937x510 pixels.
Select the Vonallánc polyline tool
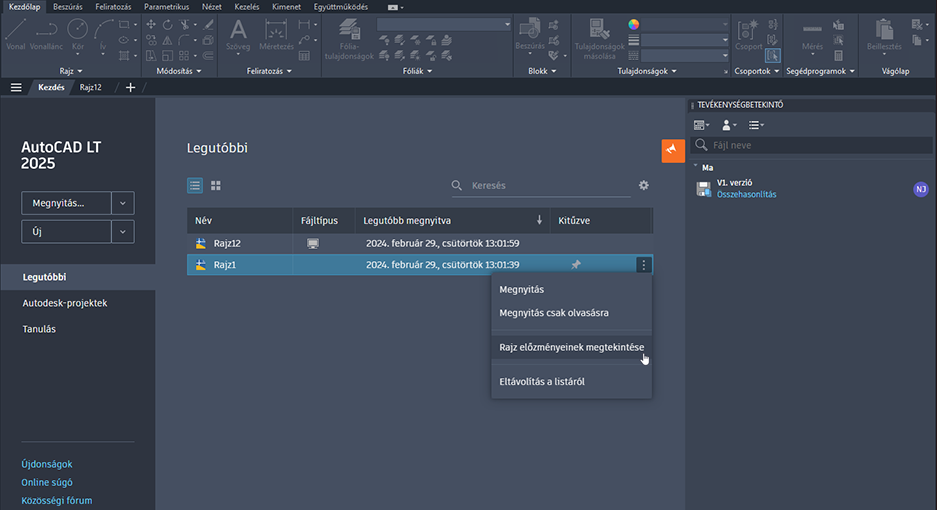[x=46, y=34]
